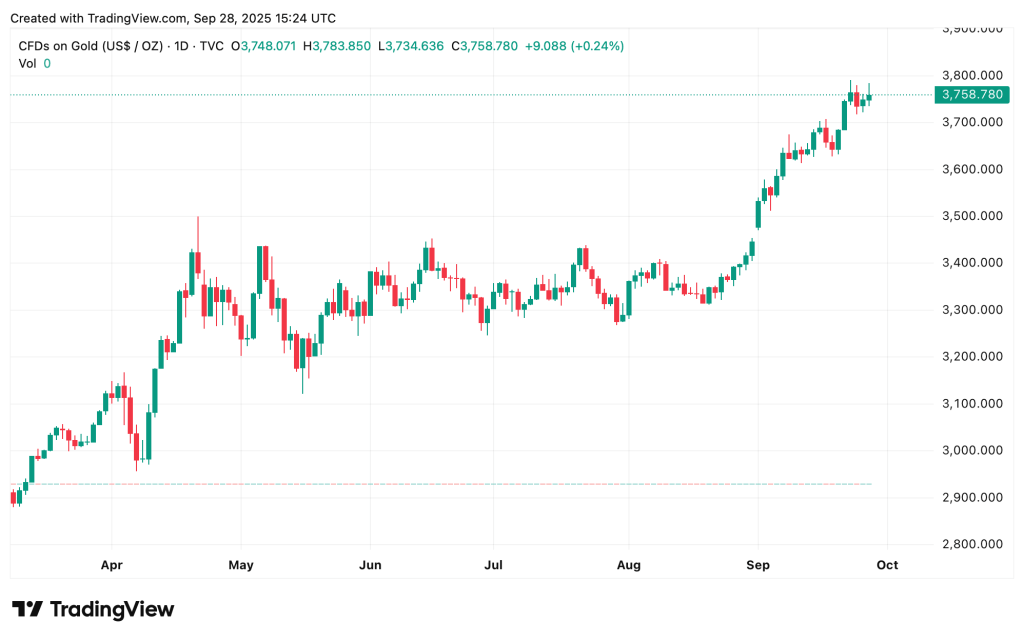1024x640 pixels.
Task: Click the current price label 3,758.780
Action: (970, 95)
